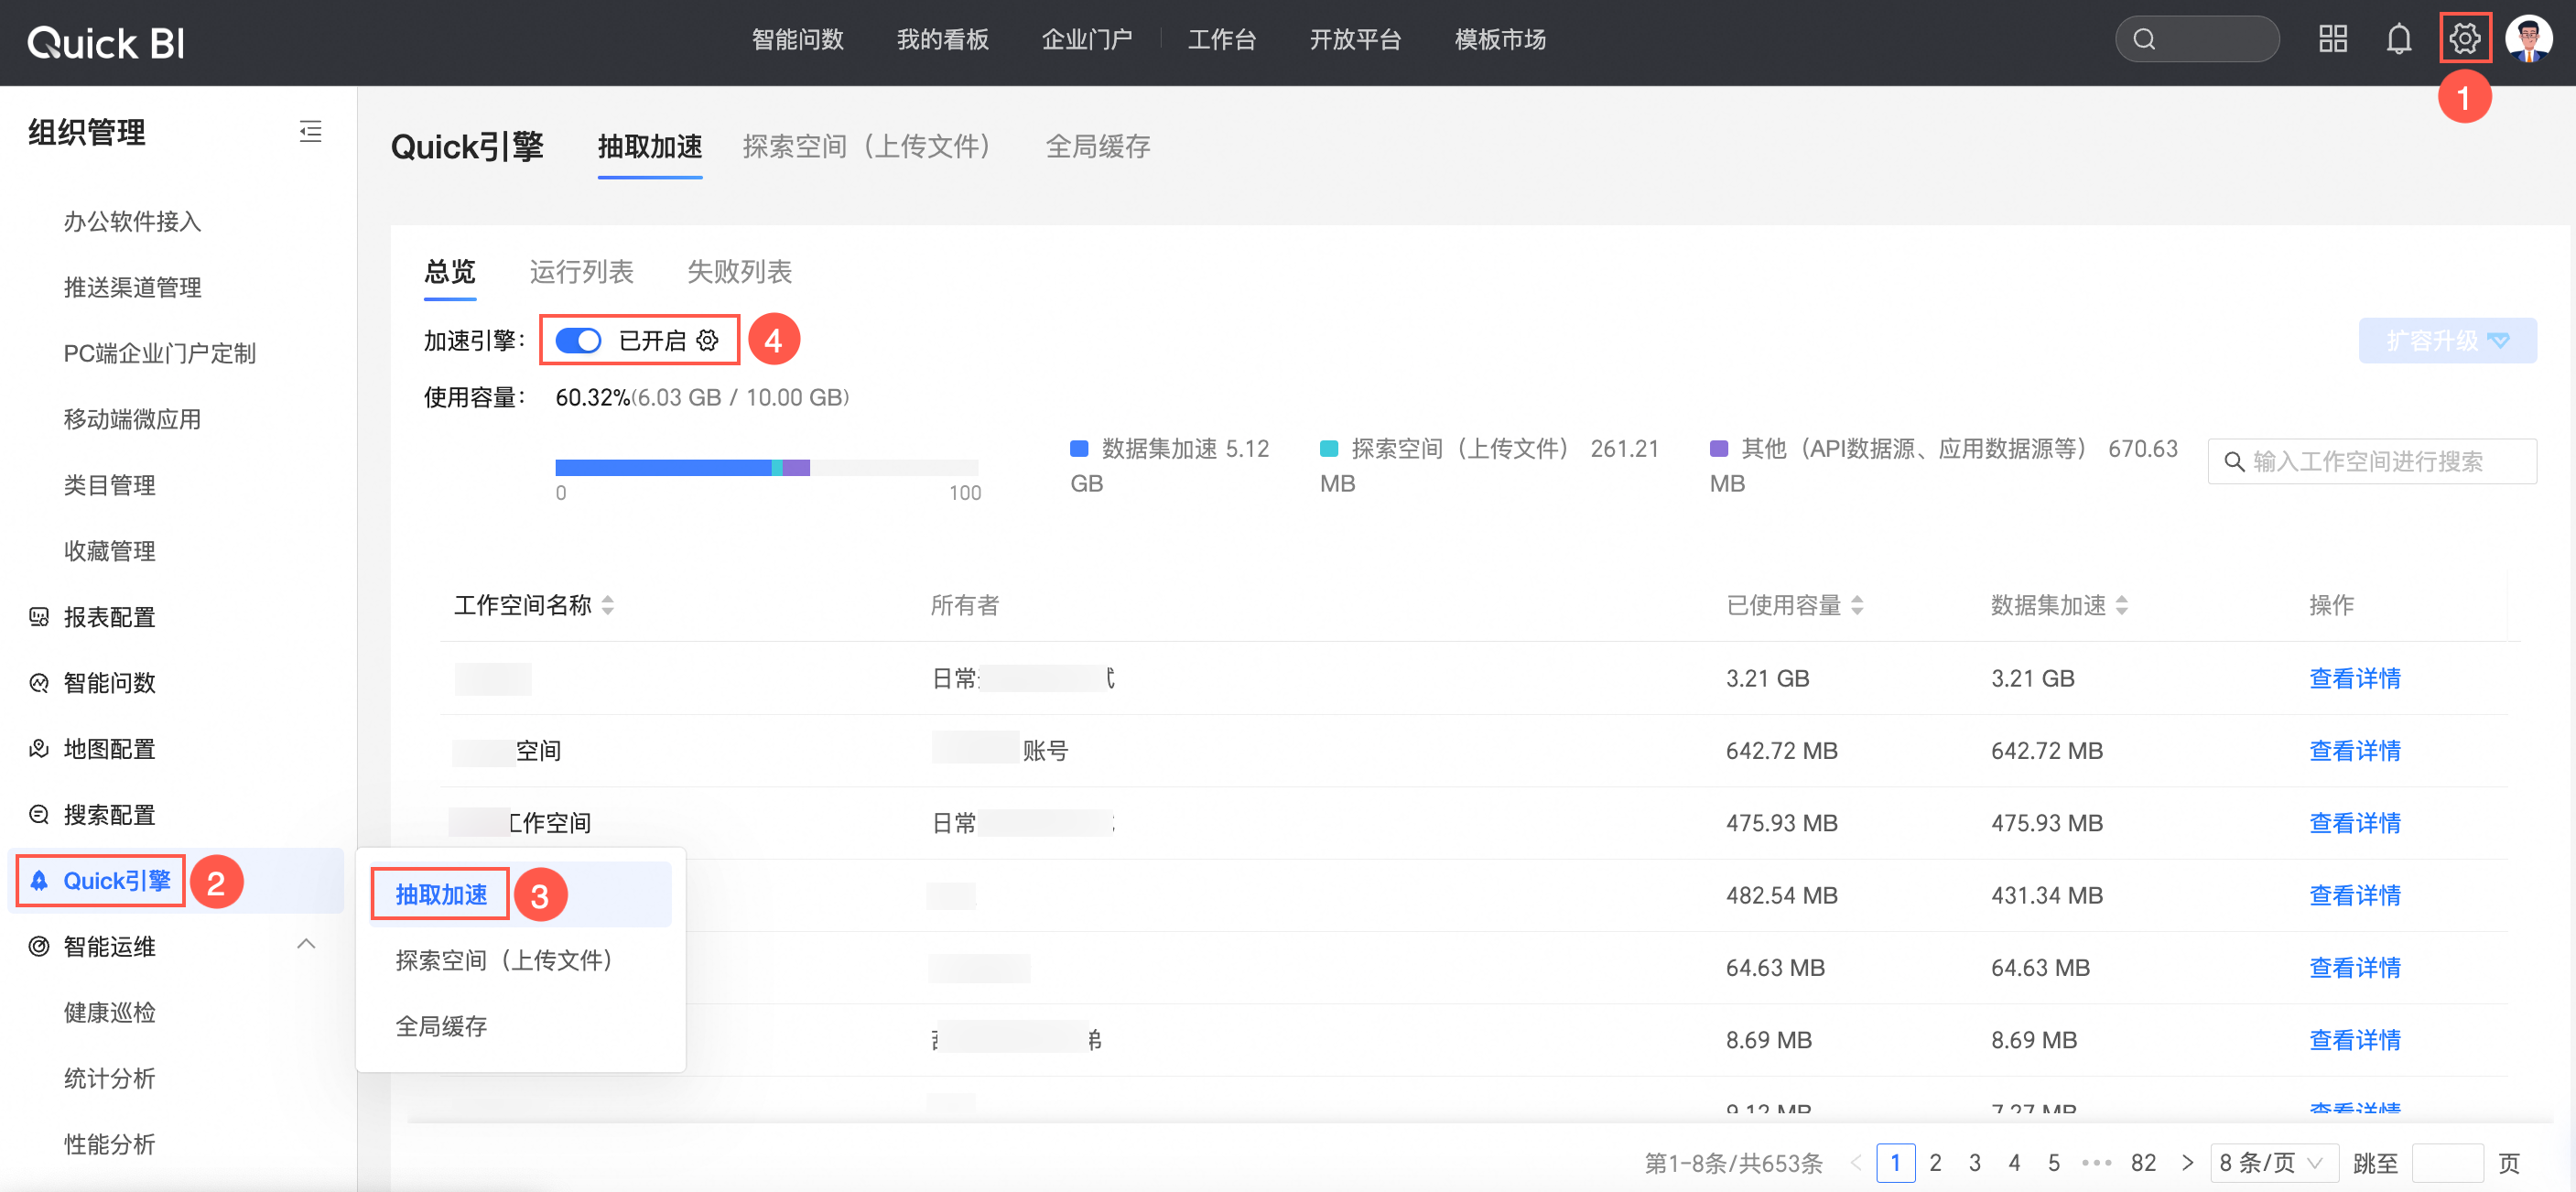Open 推送渠道管理 in sidebar
The width and height of the screenshot is (2576, 1192).
point(132,287)
